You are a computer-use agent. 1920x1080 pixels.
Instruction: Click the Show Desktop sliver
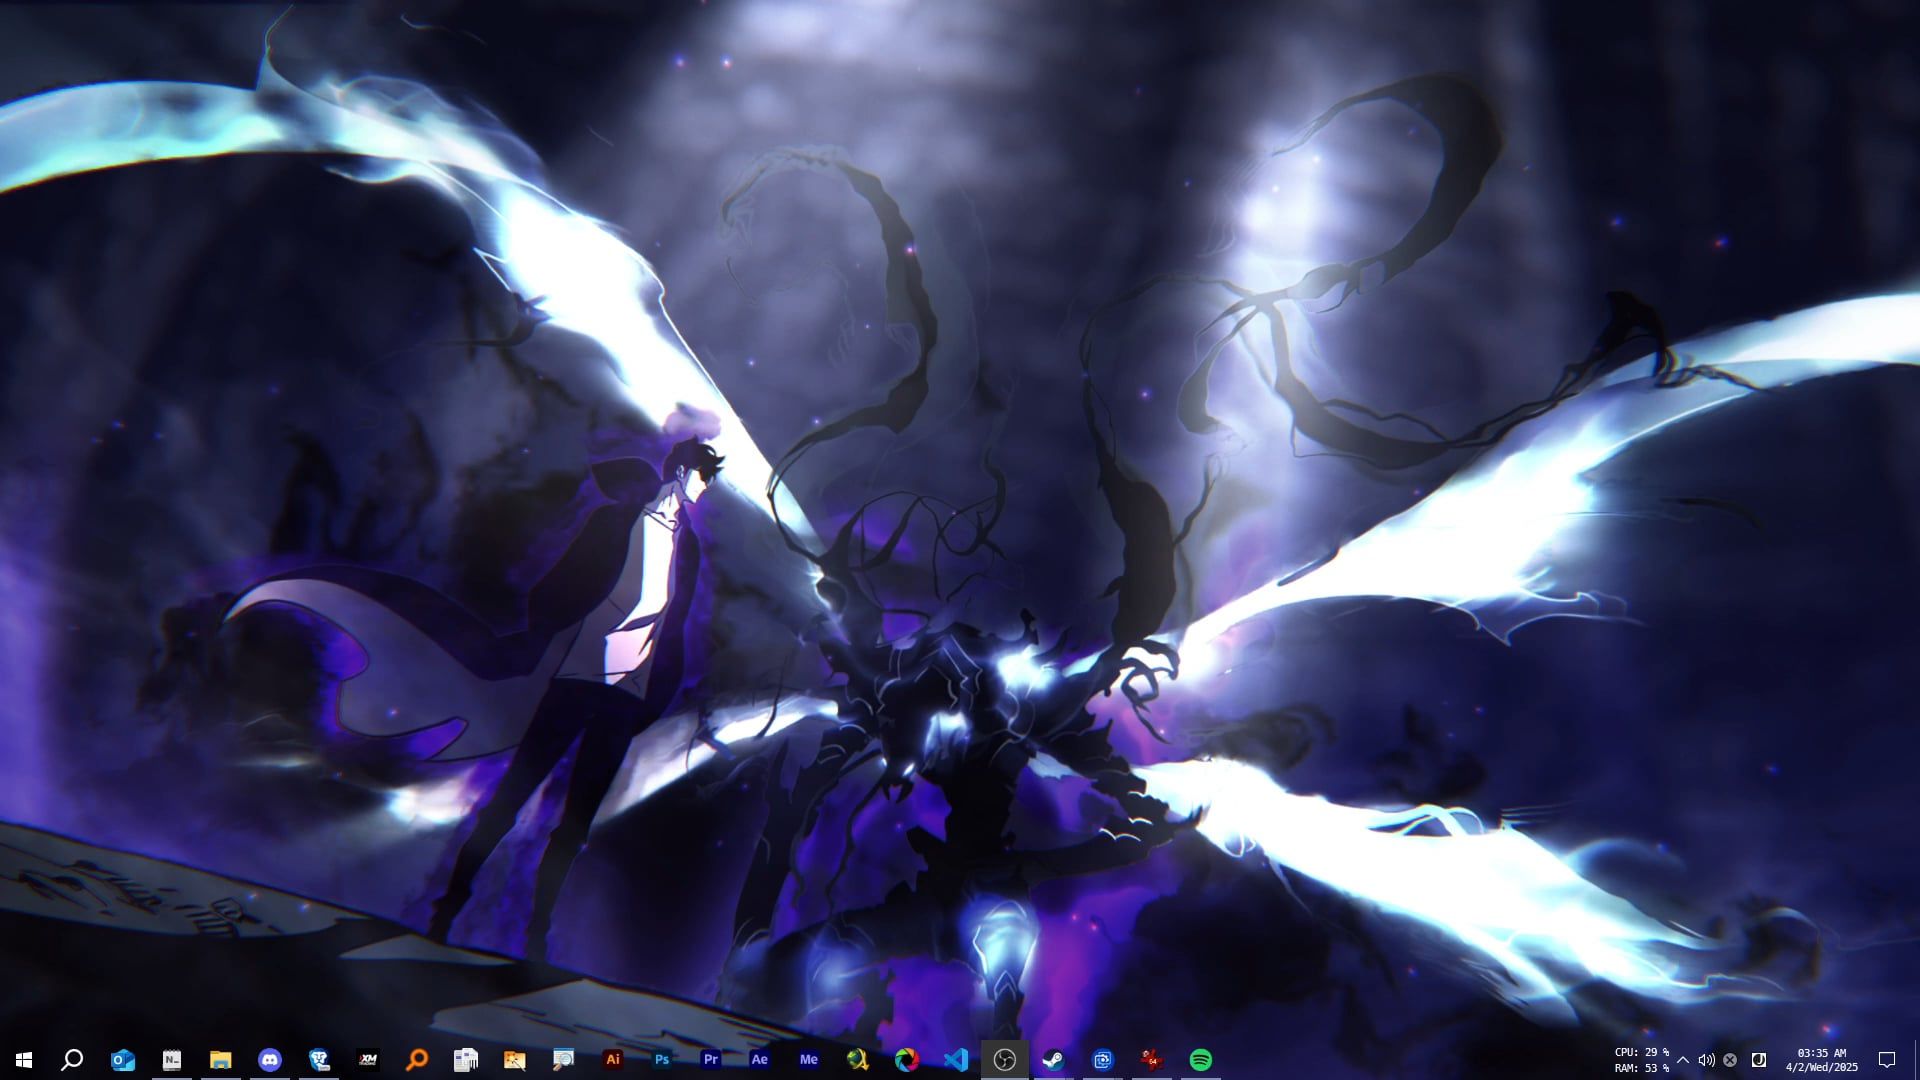pos(1916,1060)
